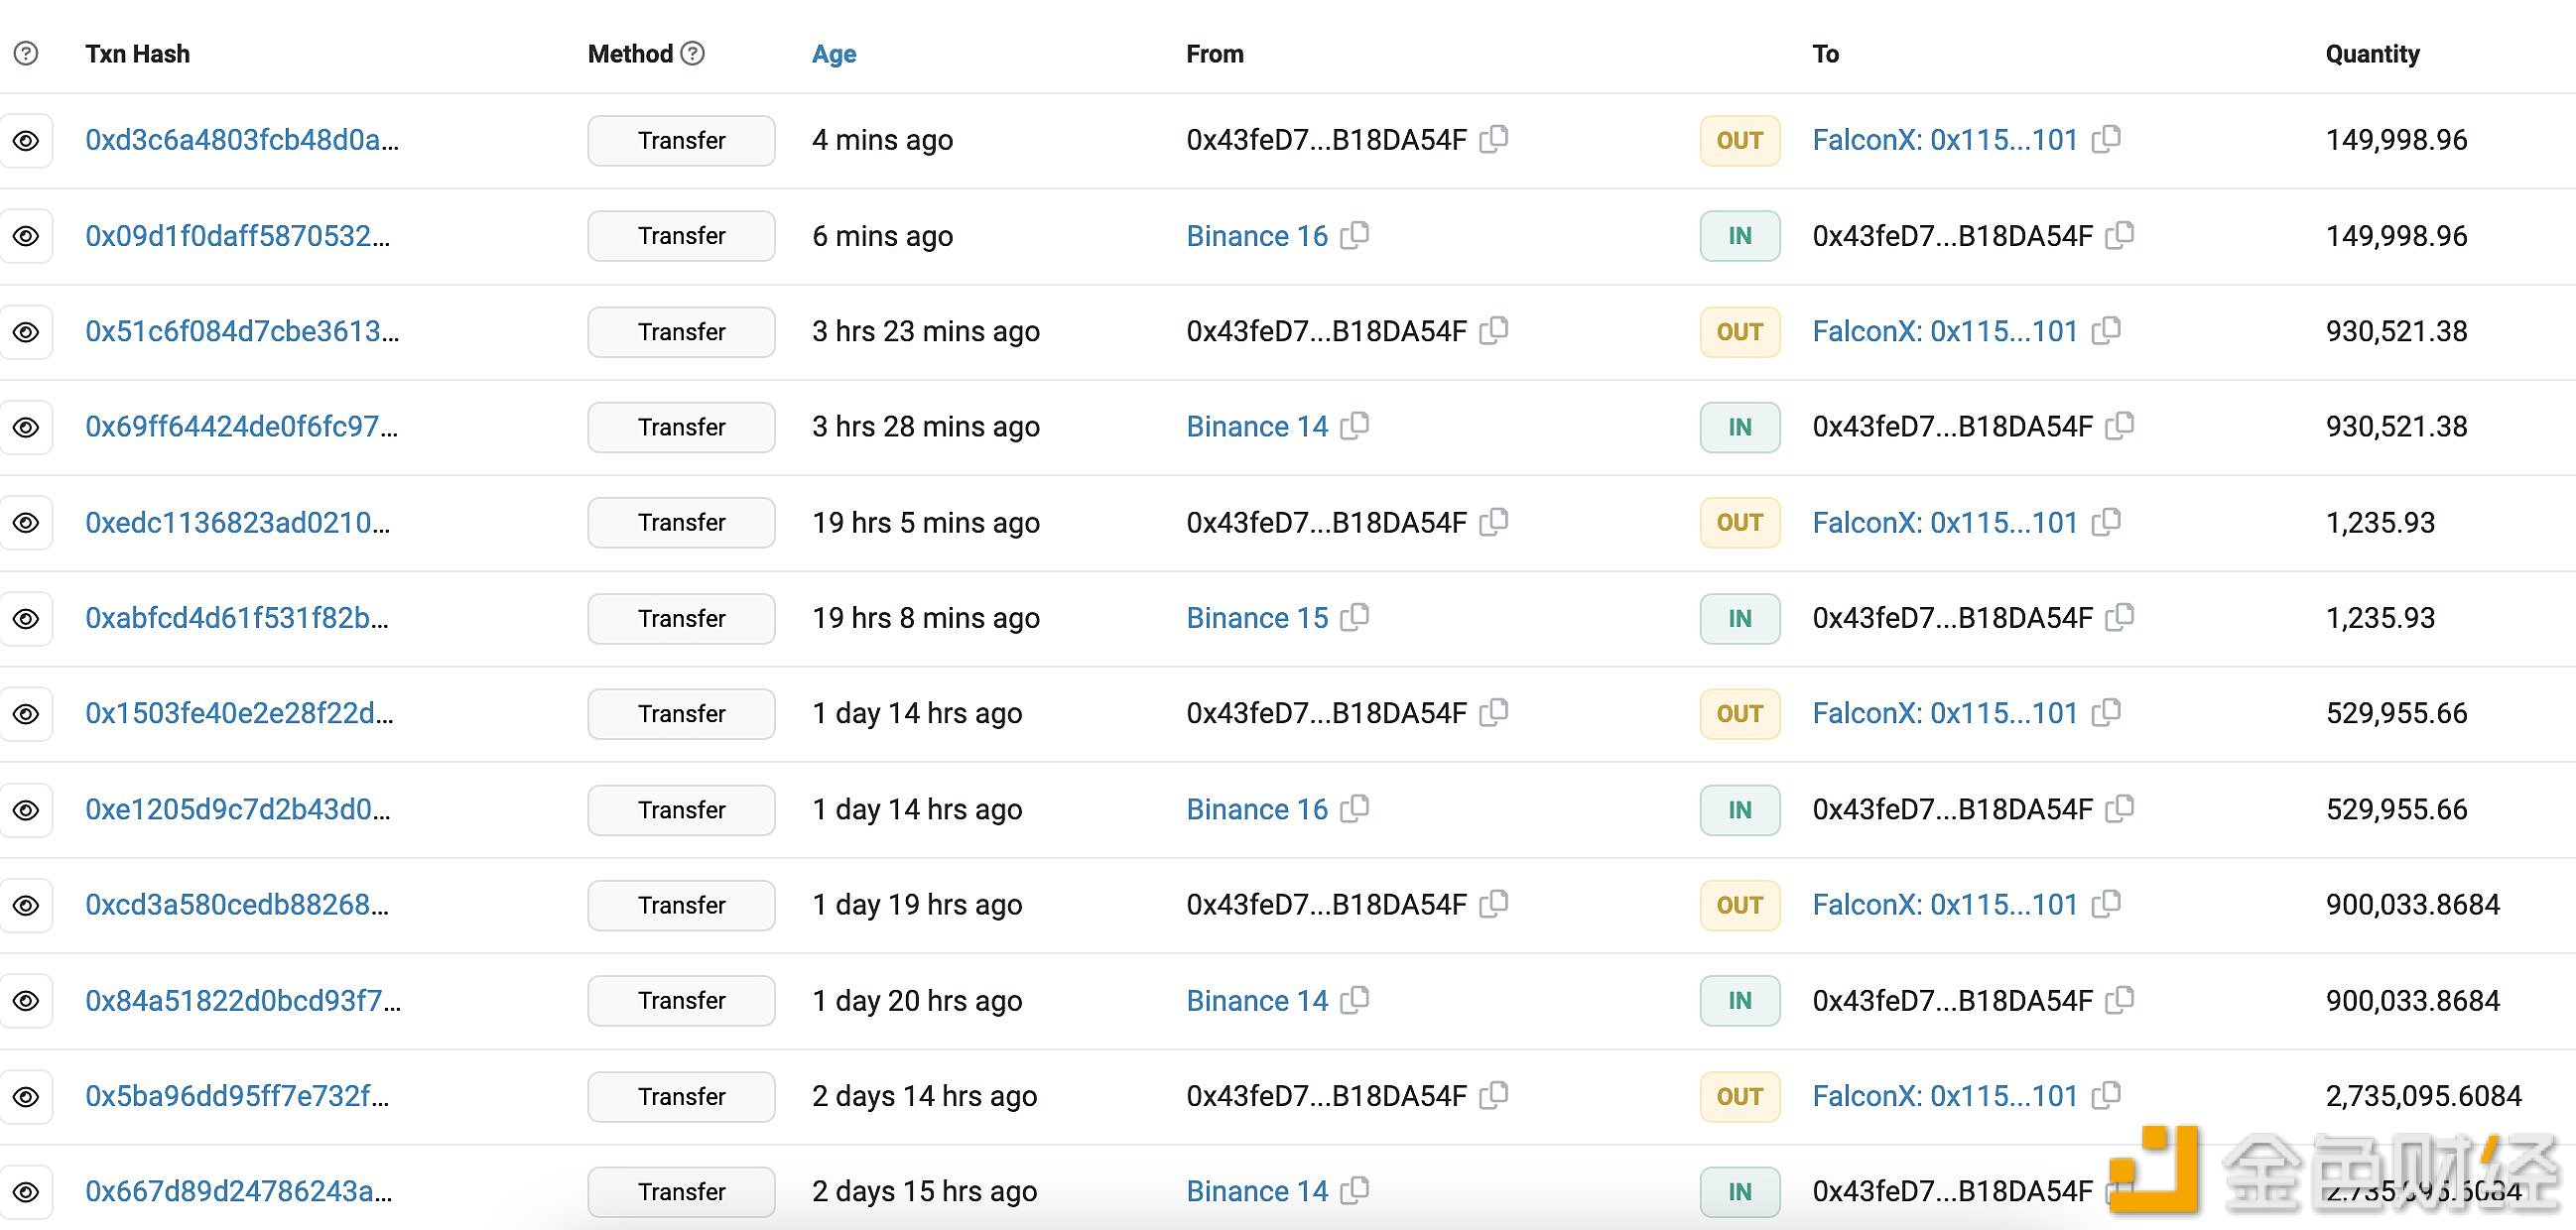Copy From address in 4 mins ago row
Screen dimensions: 2576x1230
point(1494,138)
